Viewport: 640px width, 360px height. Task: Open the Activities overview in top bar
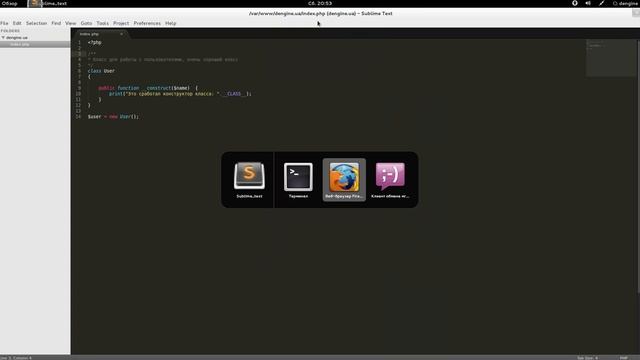point(9,3)
